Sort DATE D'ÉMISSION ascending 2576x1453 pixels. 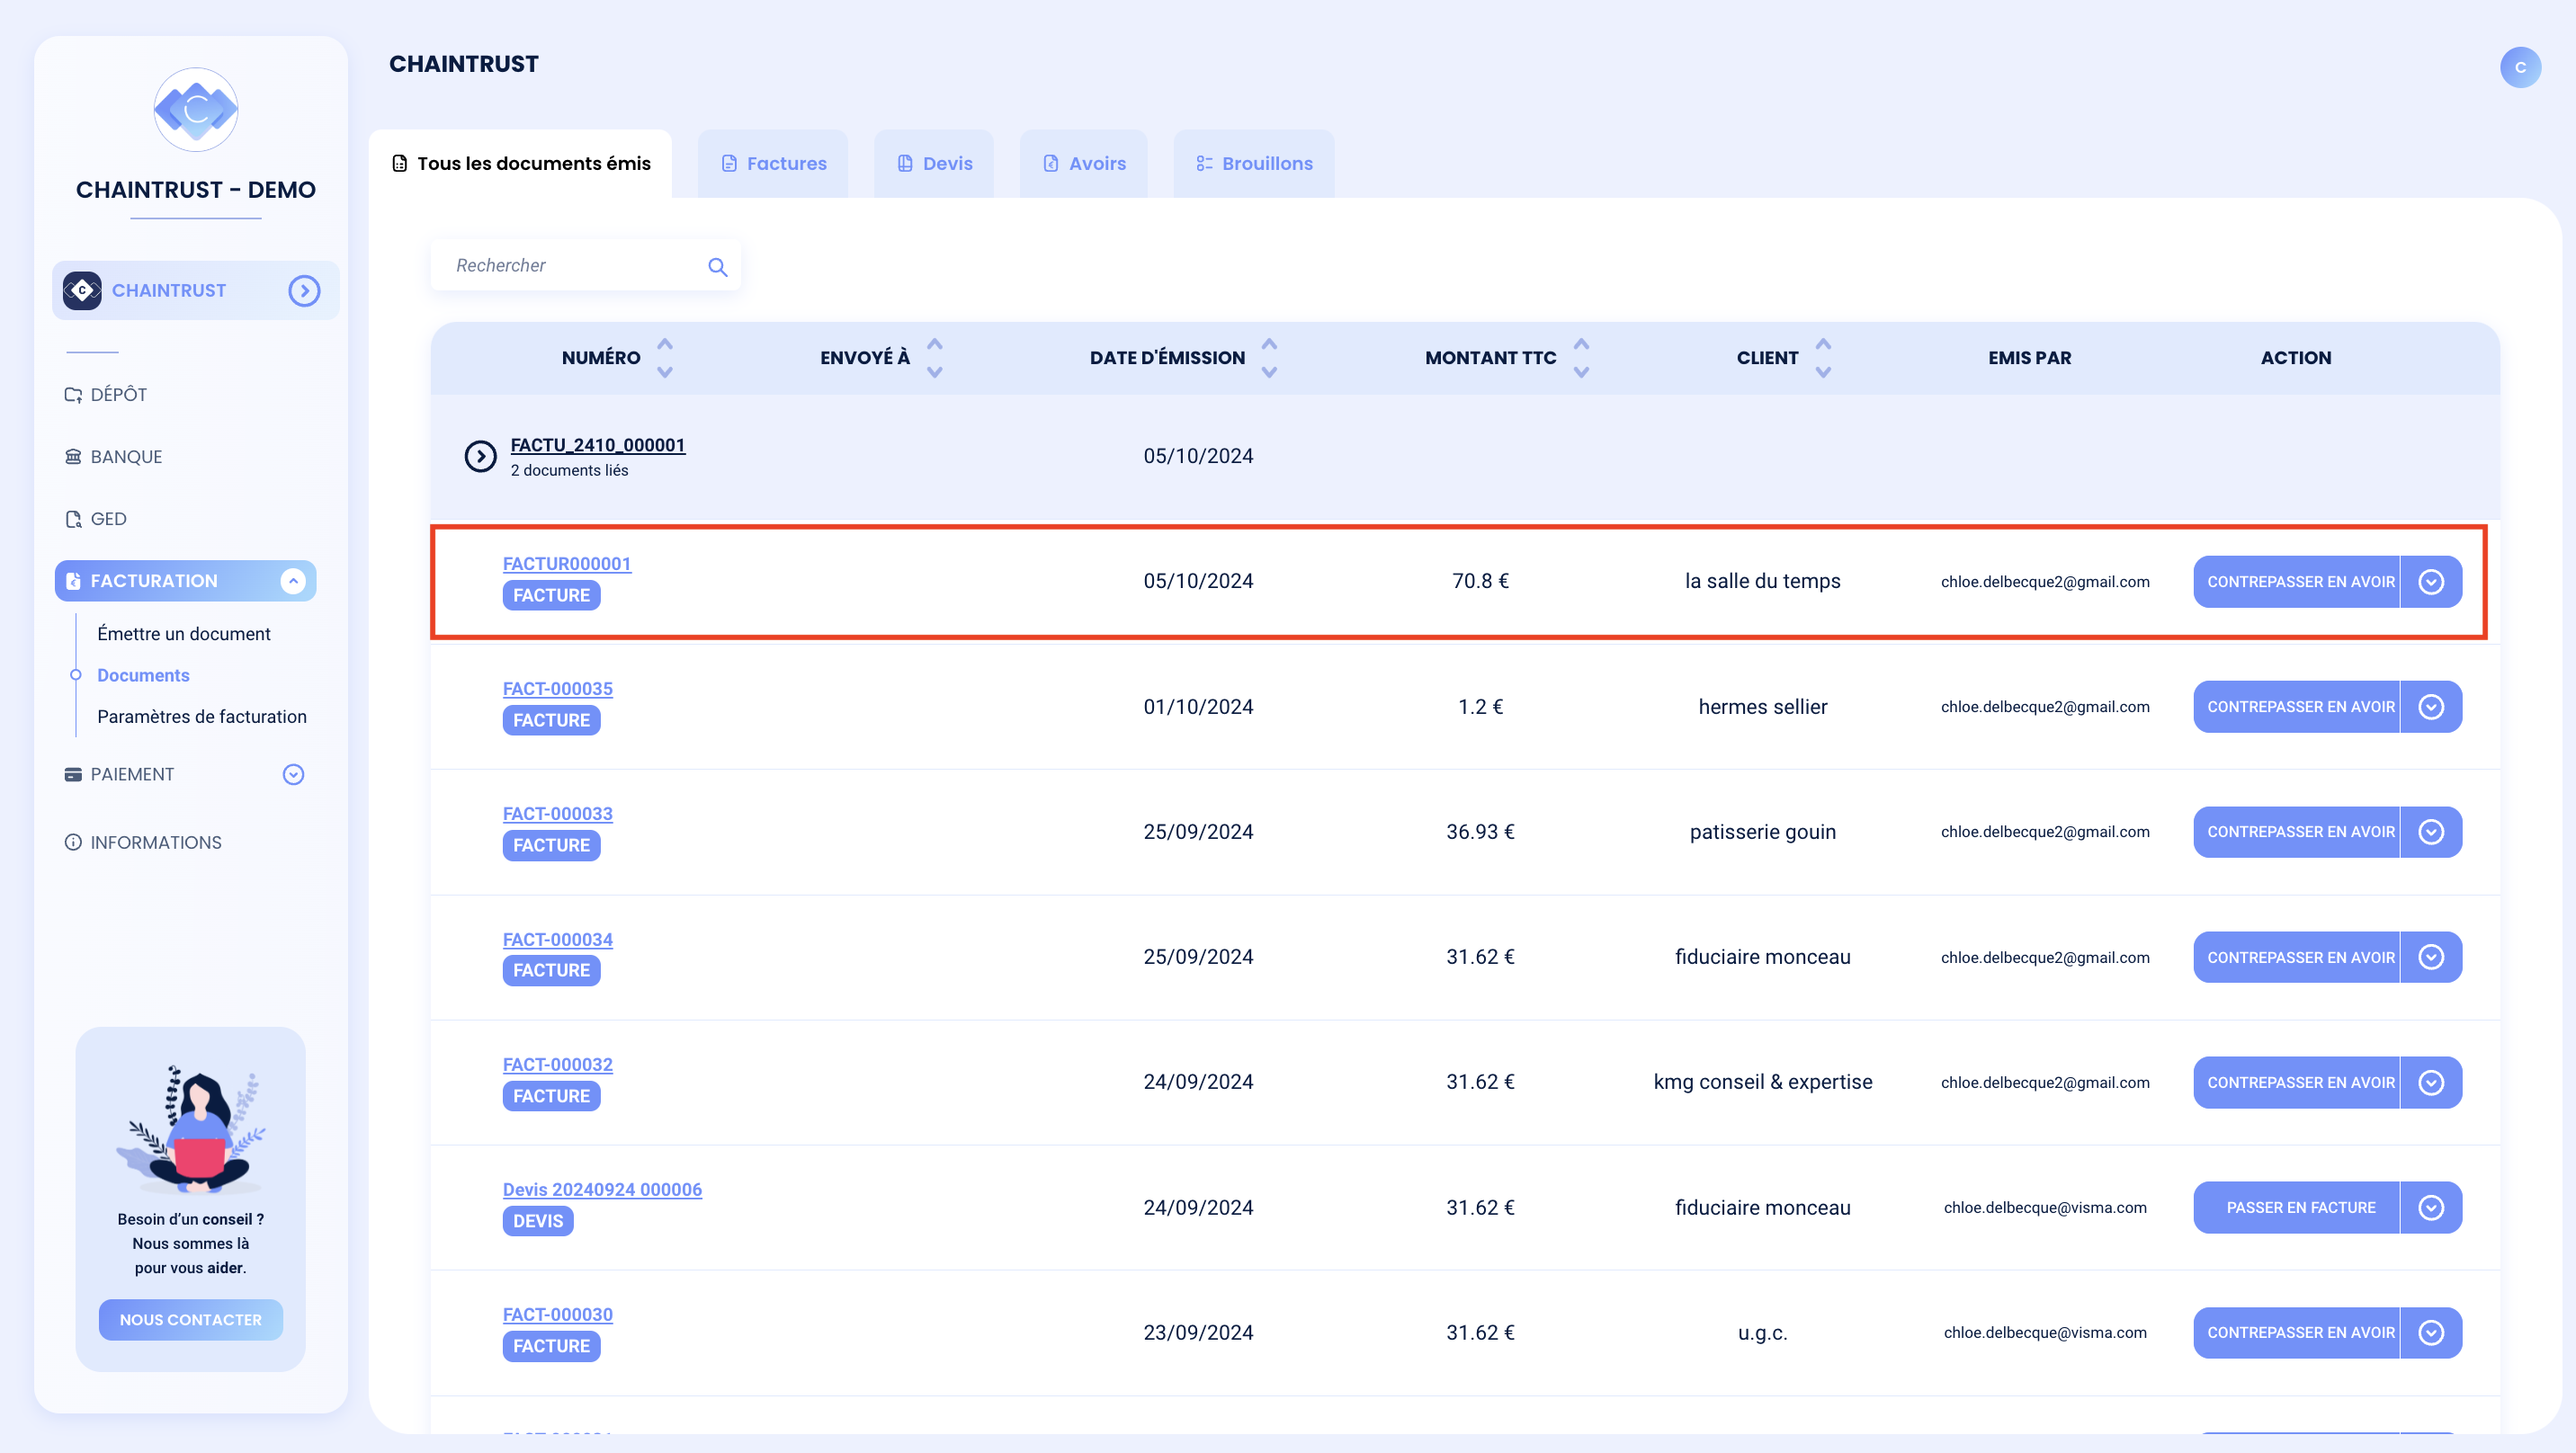click(1270, 344)
